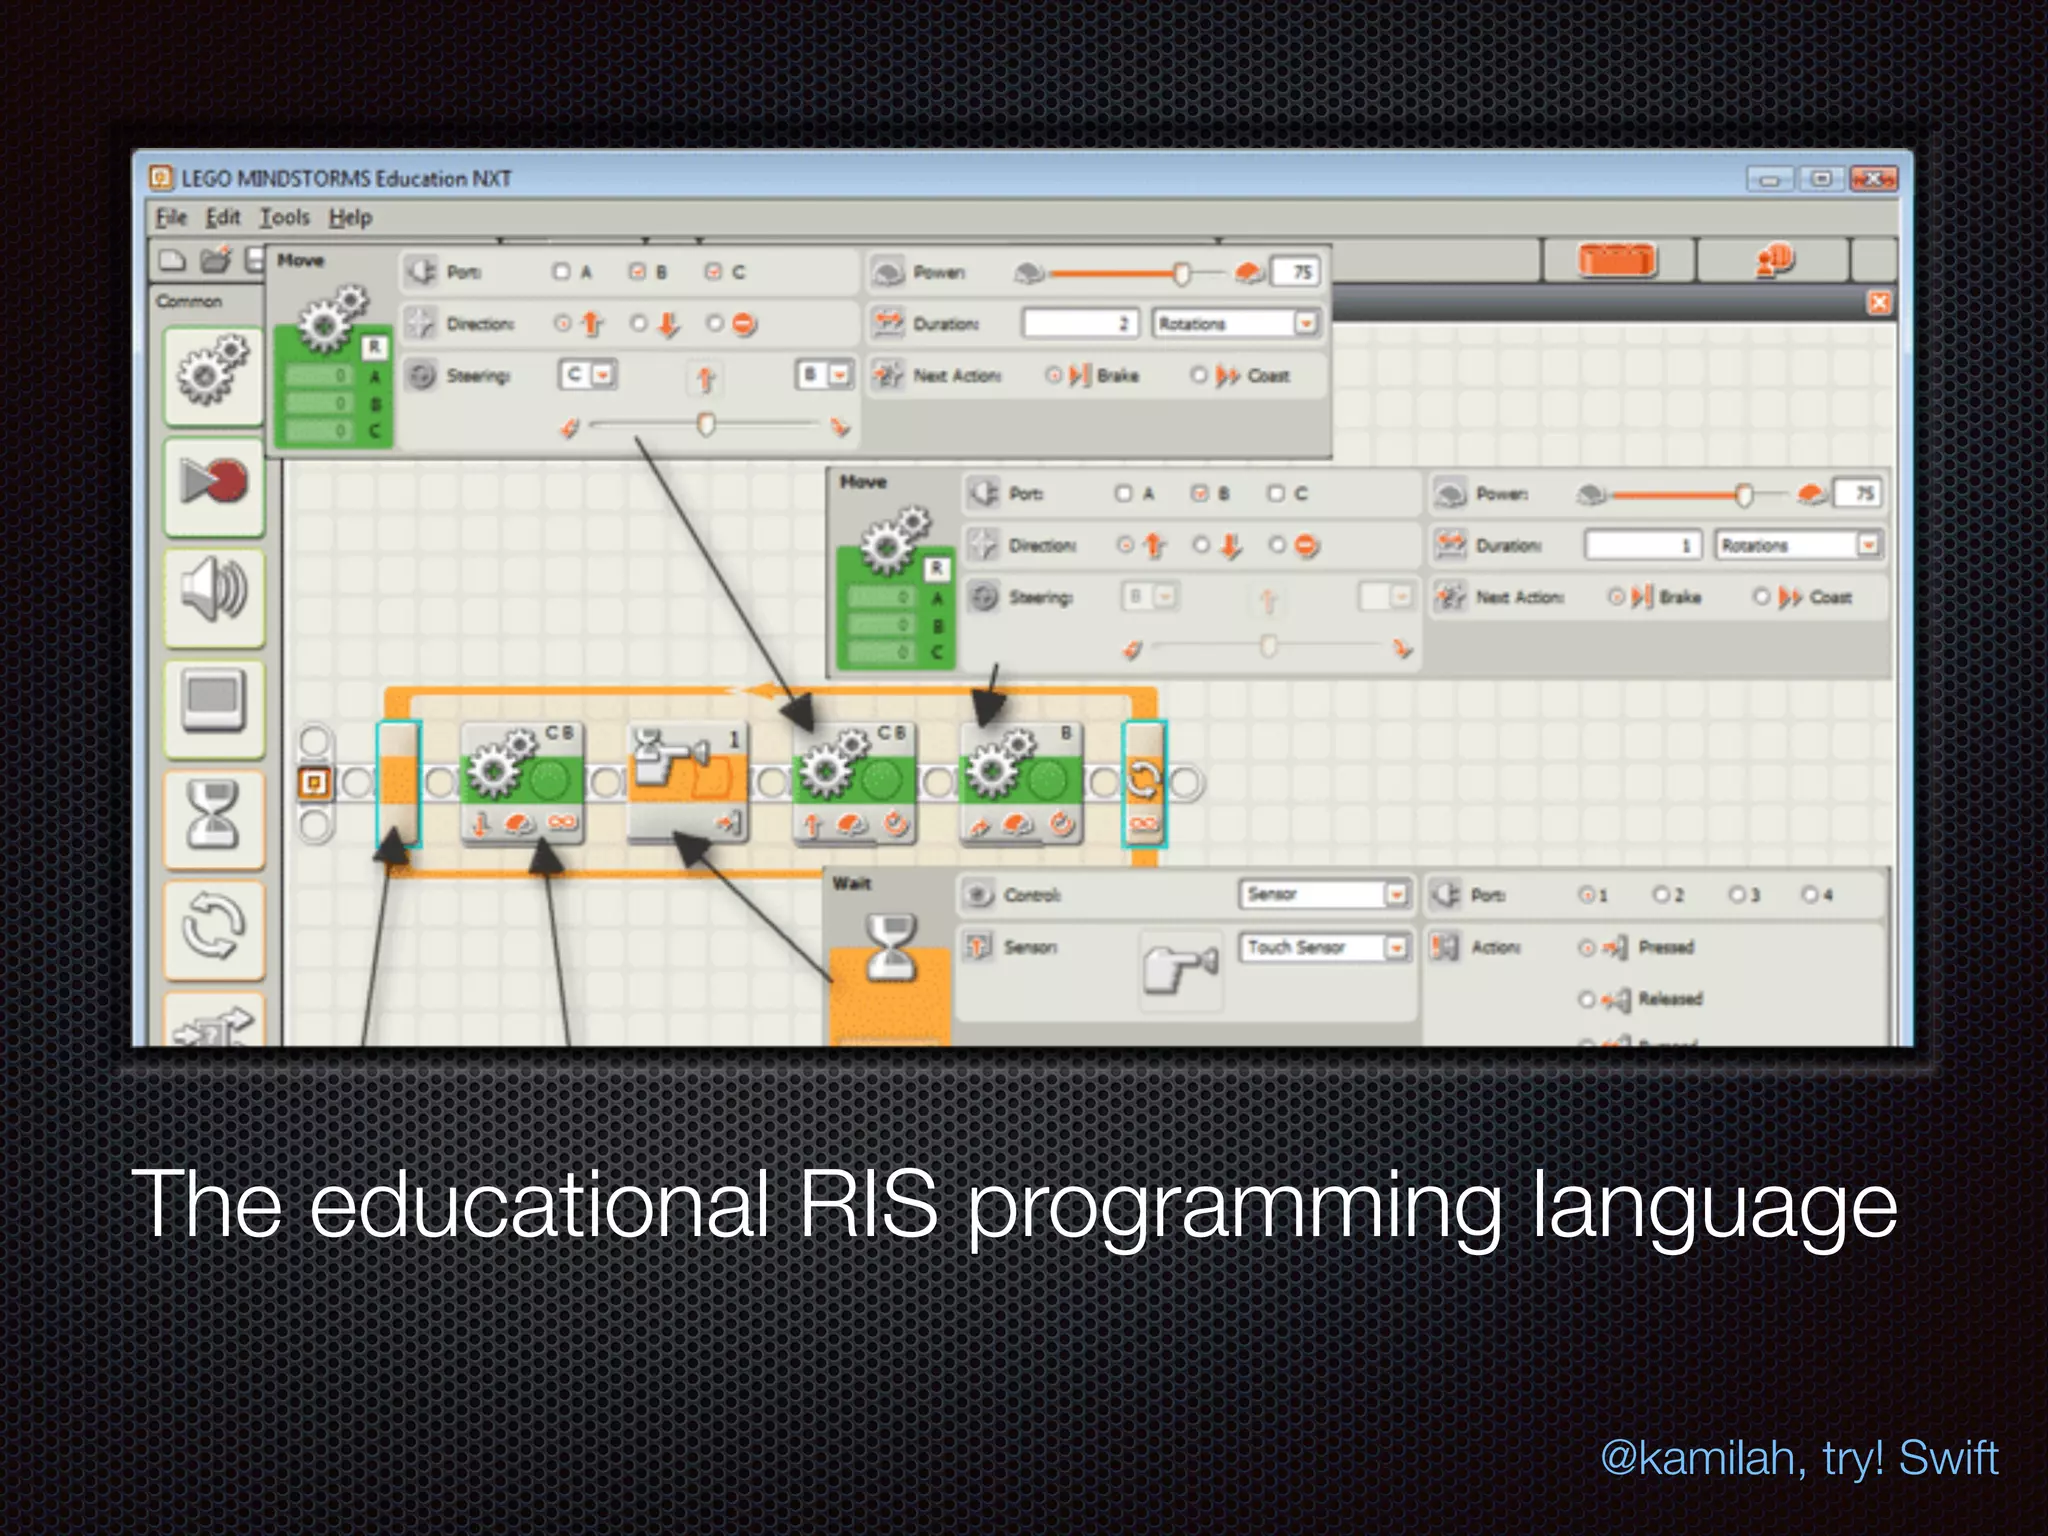This screenshot has height=1536, width=2048.
Task: Select Brake in the duration 1 Move panel
Action: click(x=1616, y=597)
